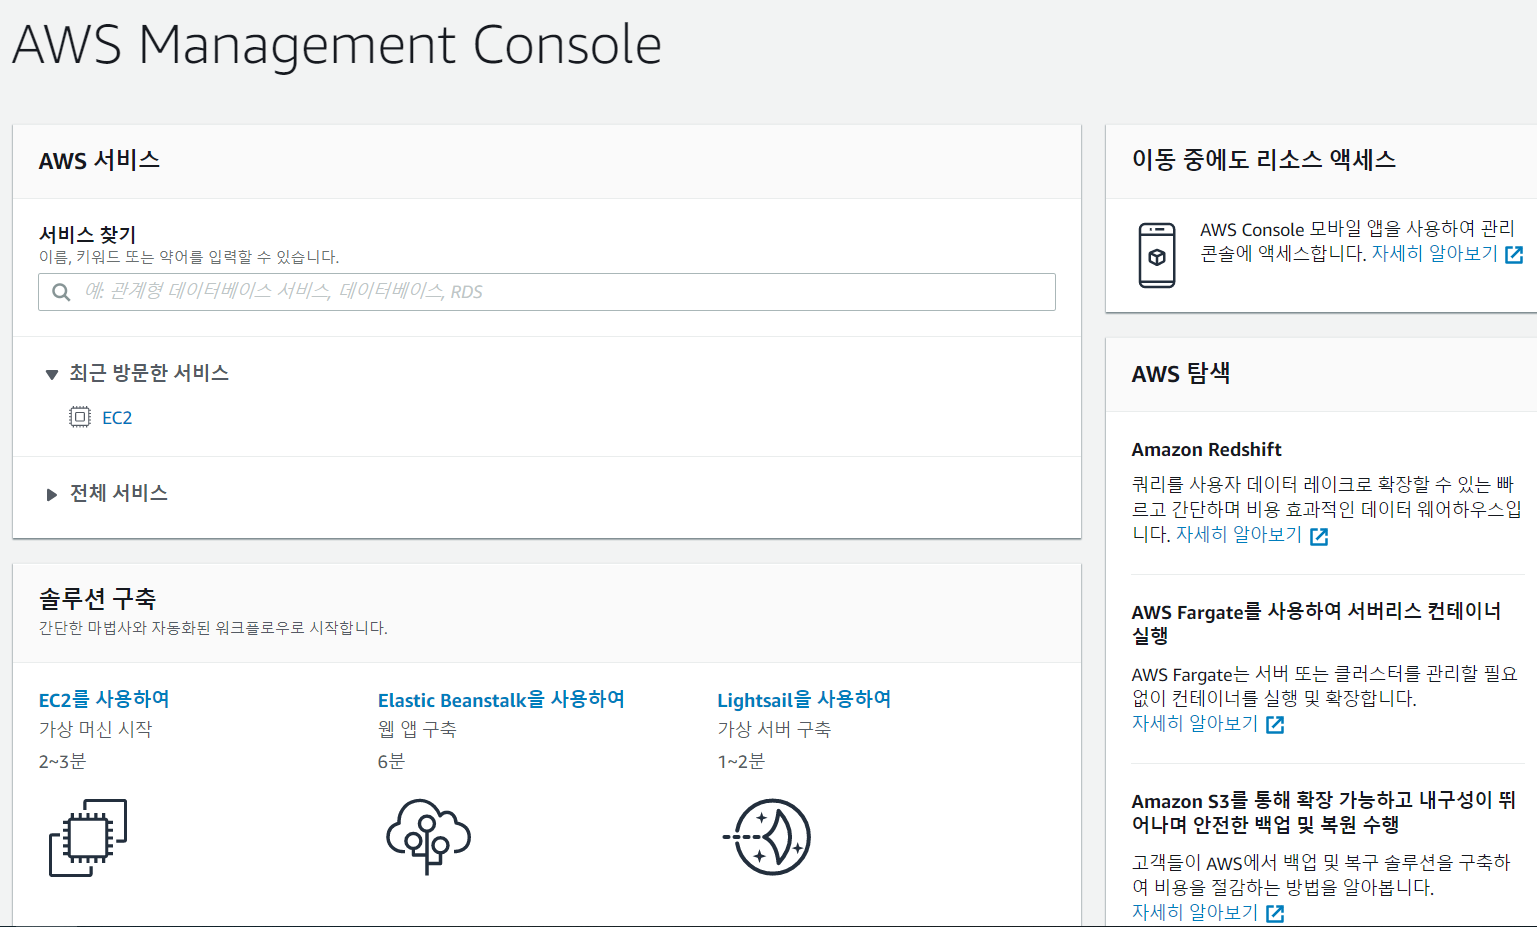The height and width of the screenshot is (927, 1537).
Task: Open the EC2 recently visited service link
Action: click(x=117, y=418)
